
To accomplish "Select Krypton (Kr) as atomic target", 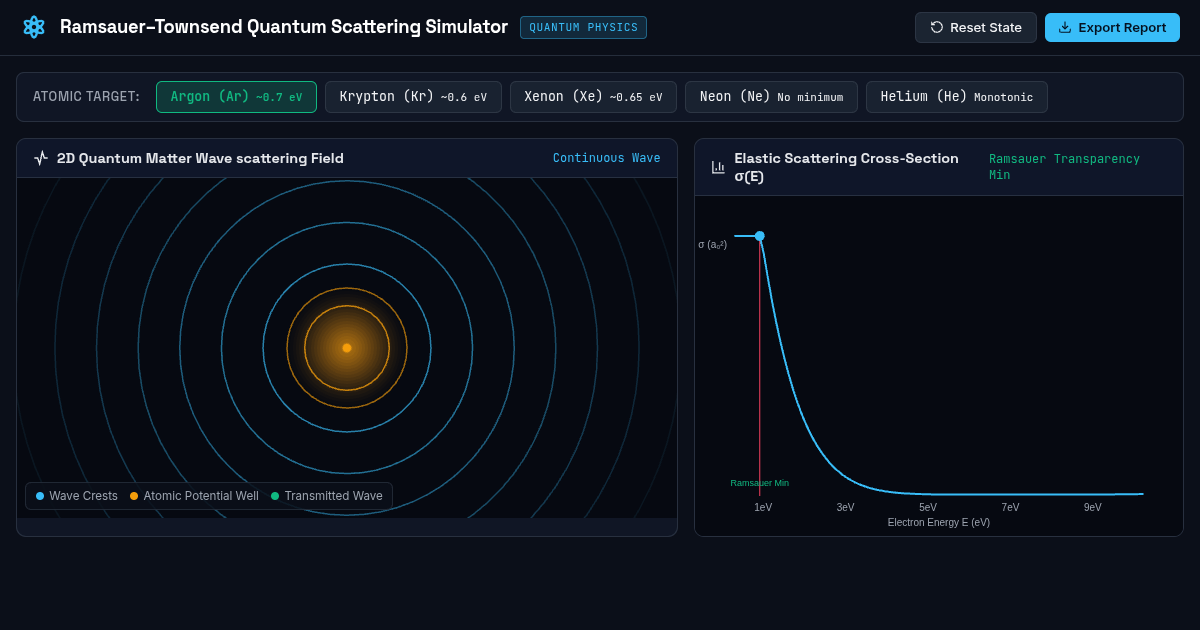I will pos(413,97).
